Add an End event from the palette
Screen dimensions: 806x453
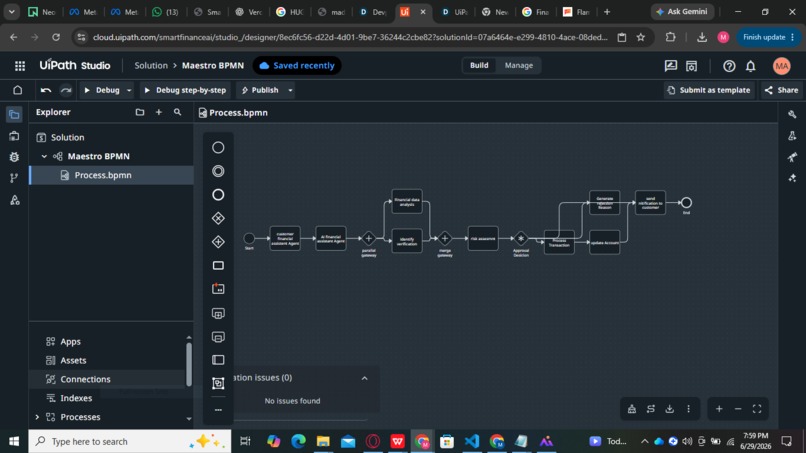218,195
